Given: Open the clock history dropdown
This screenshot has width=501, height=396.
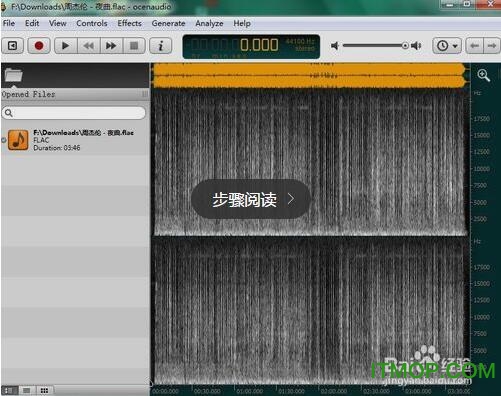Looking at the screenshot, I should click(x=447, y=46).
